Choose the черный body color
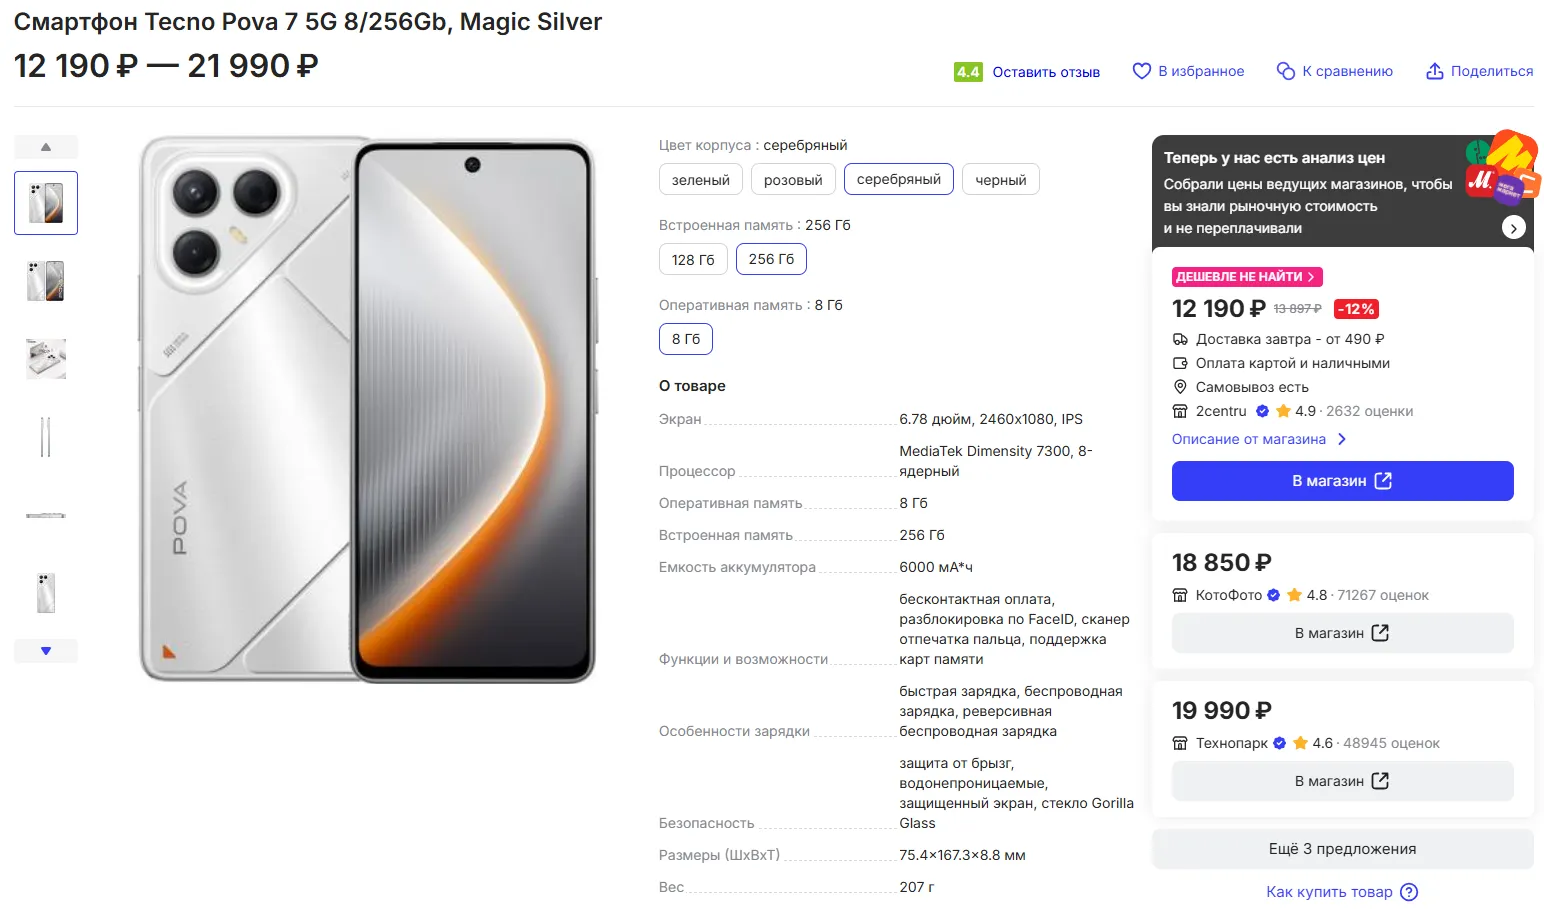The width and height of the screenshot is (1544, 909). [1001, 180]
